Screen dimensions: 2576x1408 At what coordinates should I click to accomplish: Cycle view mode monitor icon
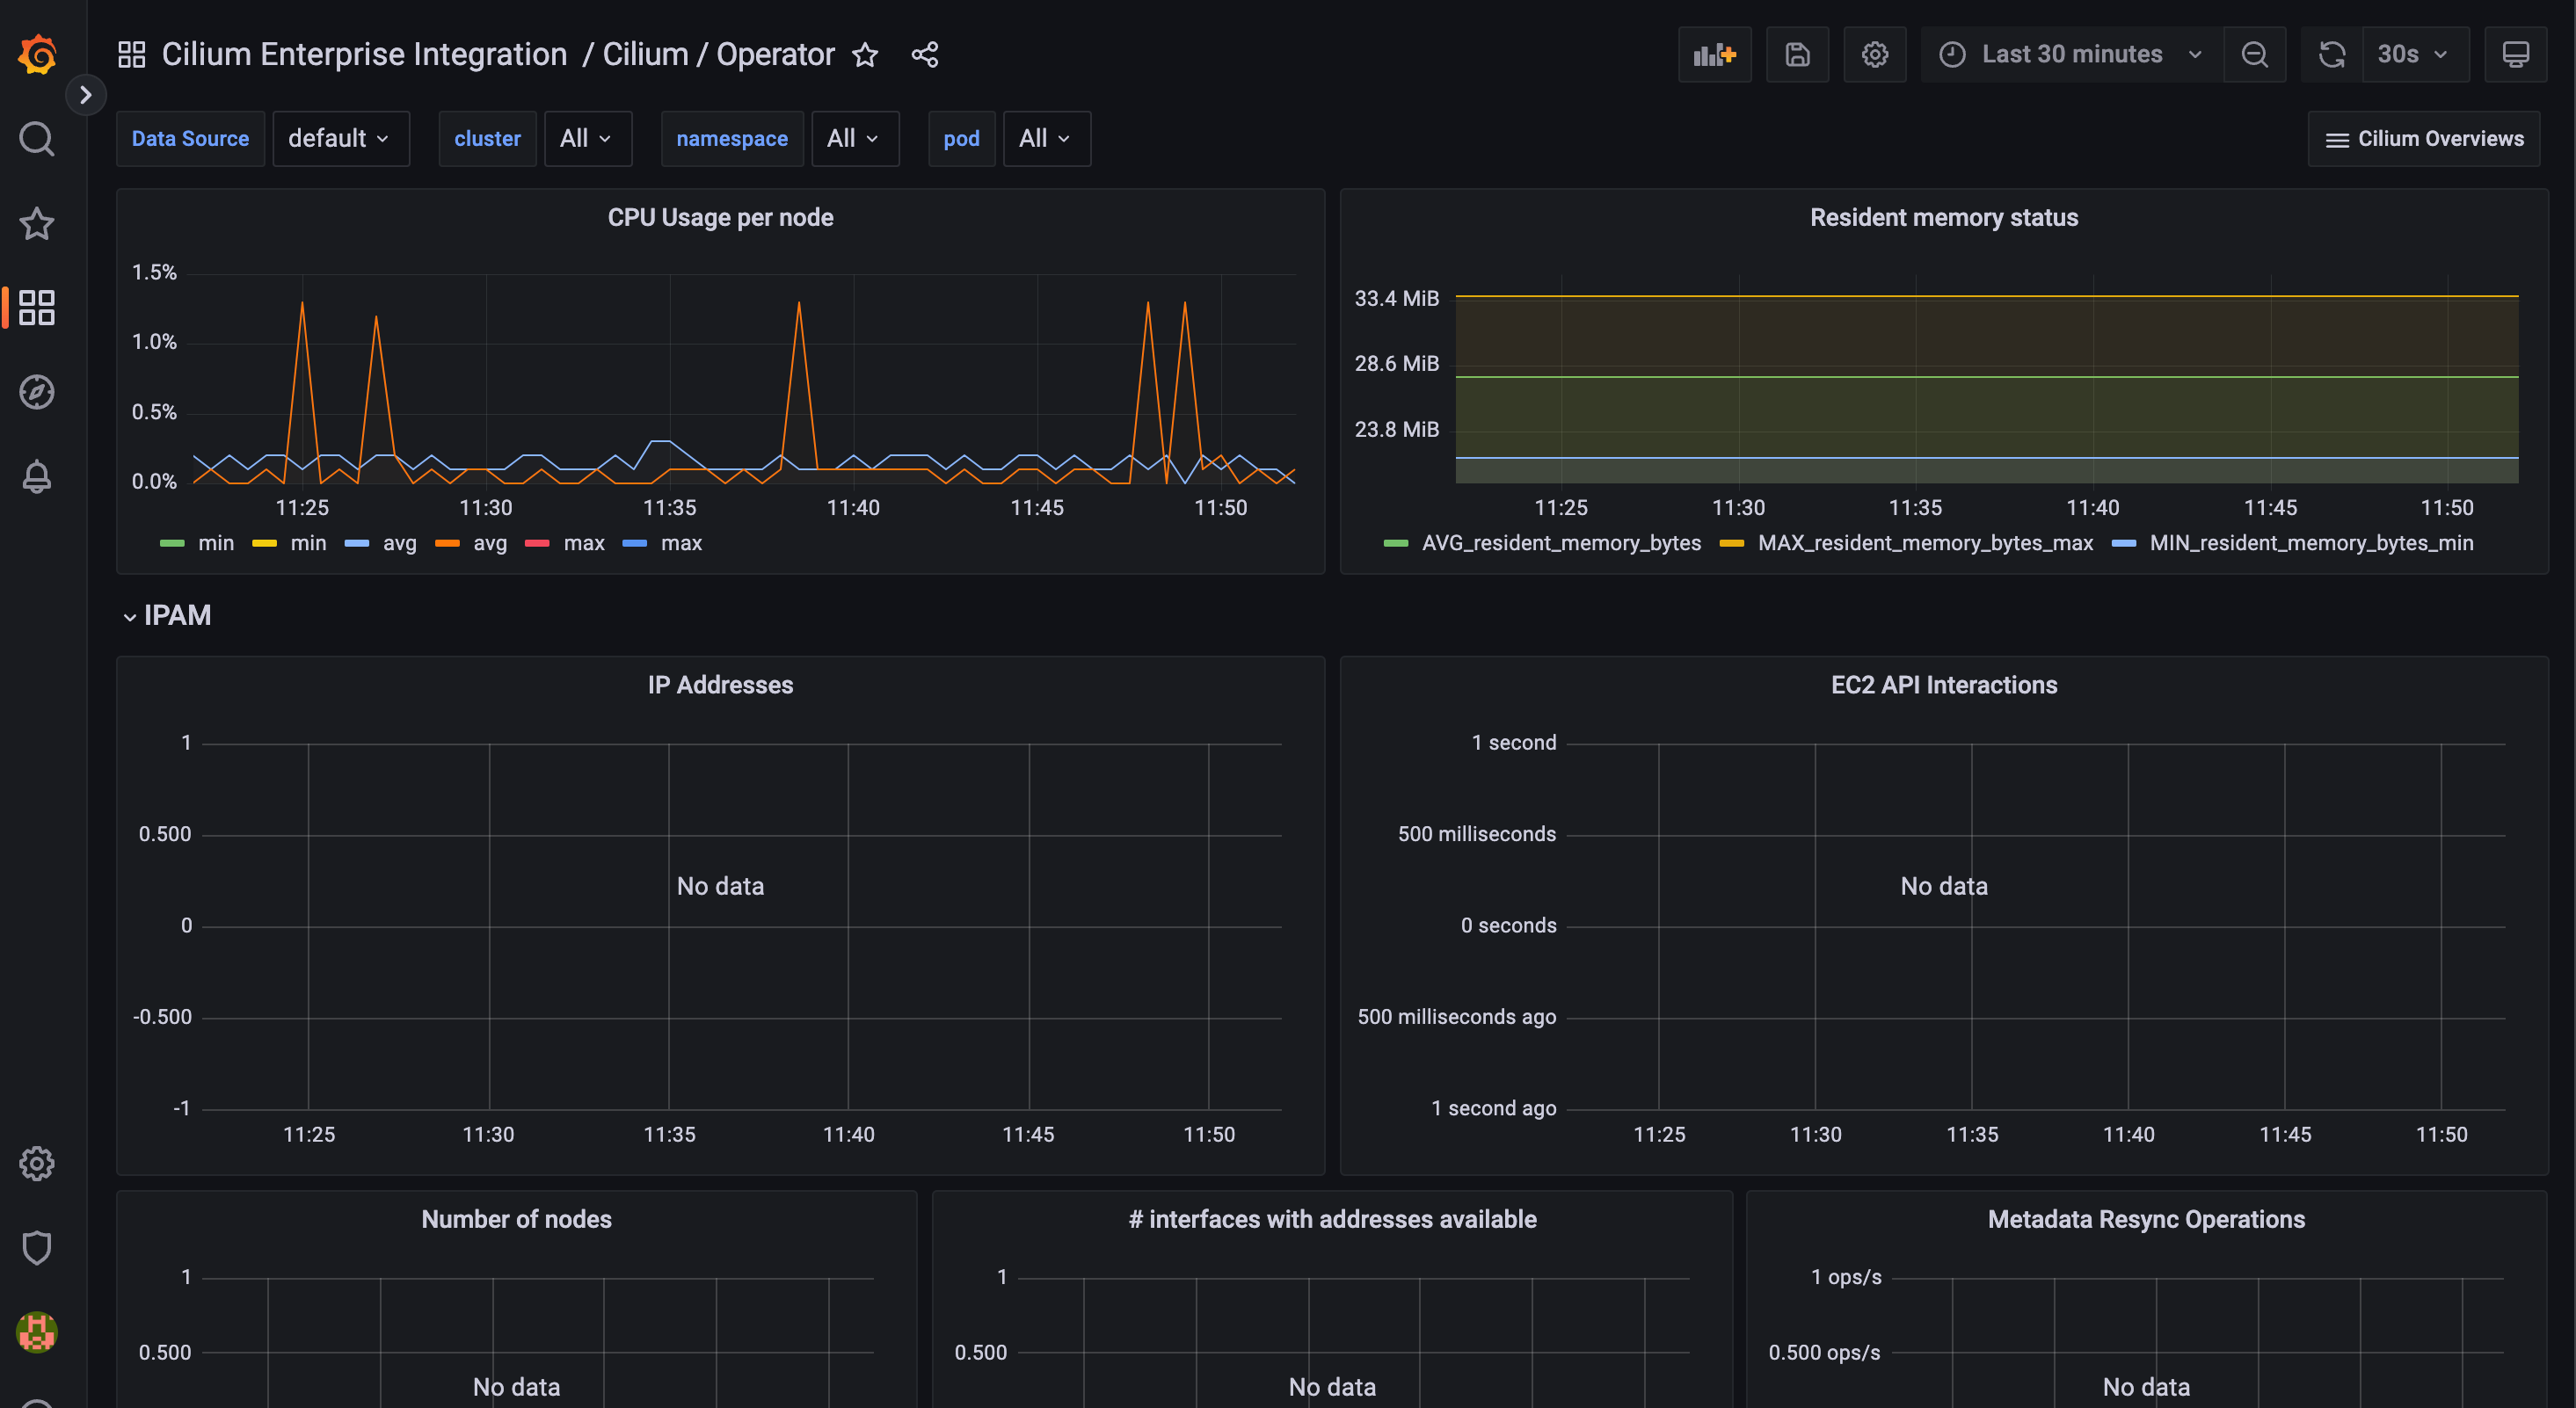[x=2515, y=54]
